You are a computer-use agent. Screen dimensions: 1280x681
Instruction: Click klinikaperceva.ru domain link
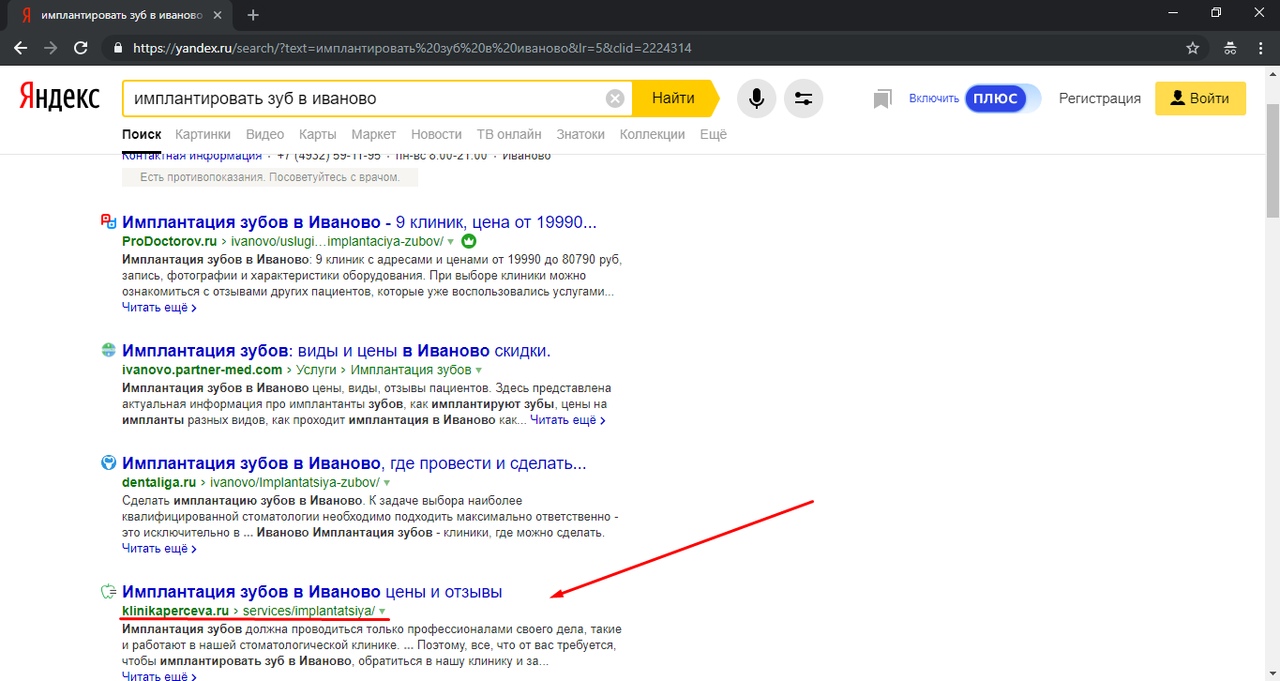(x=175, y=611)
